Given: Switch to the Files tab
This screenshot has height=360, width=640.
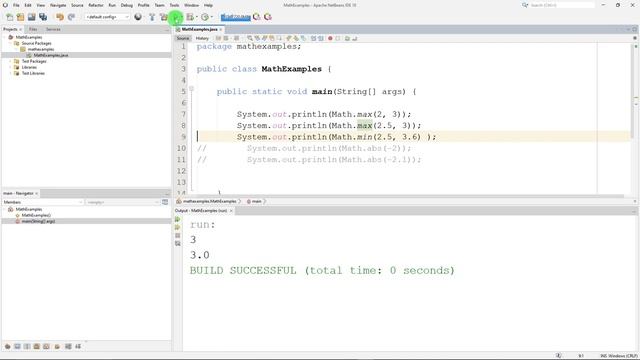Looking at the screenshot, I should point(33,29).
